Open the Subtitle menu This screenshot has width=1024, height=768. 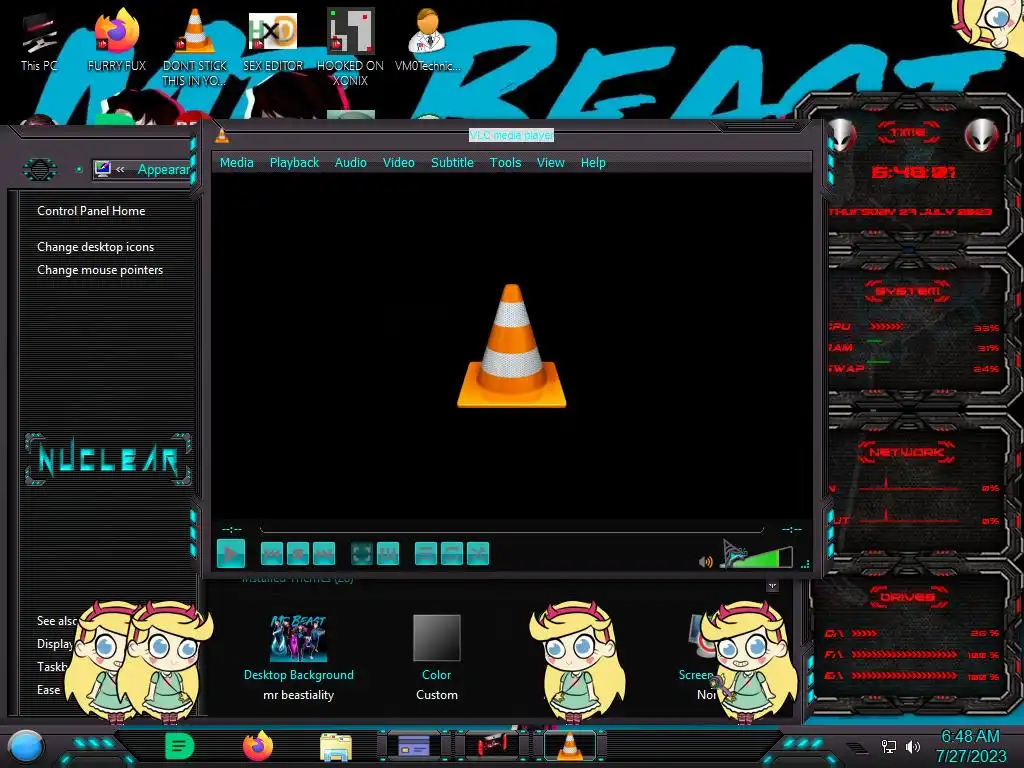(x=452, y=163)
